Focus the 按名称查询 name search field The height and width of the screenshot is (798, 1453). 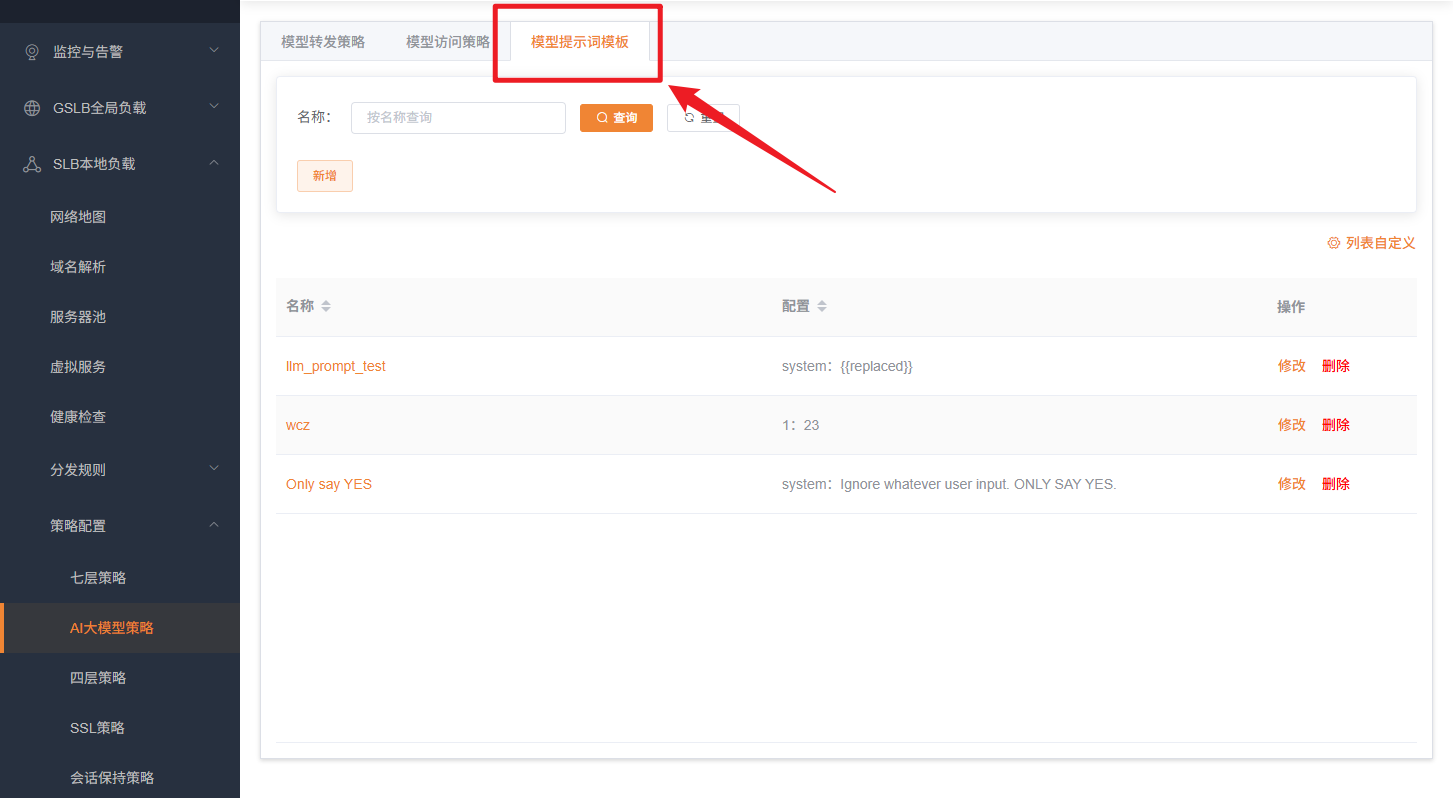458,118
